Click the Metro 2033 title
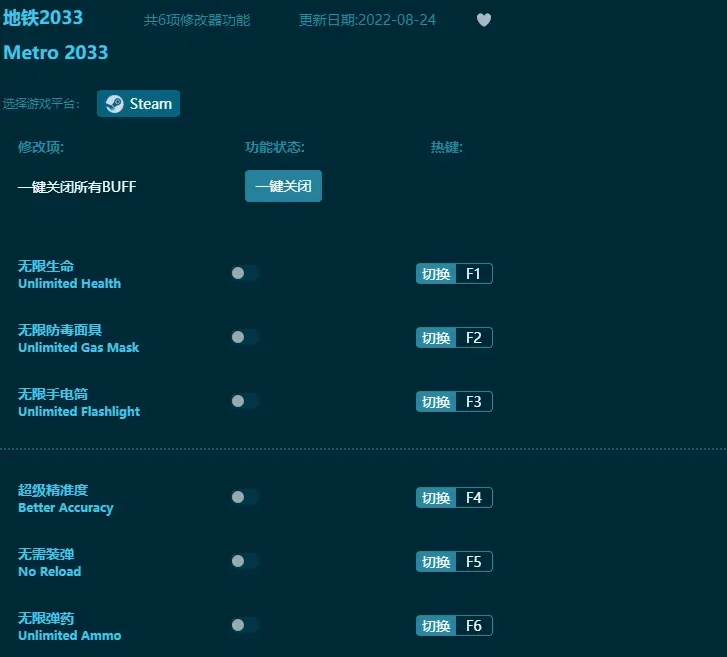727x657 pixels. tap(56, 52)
